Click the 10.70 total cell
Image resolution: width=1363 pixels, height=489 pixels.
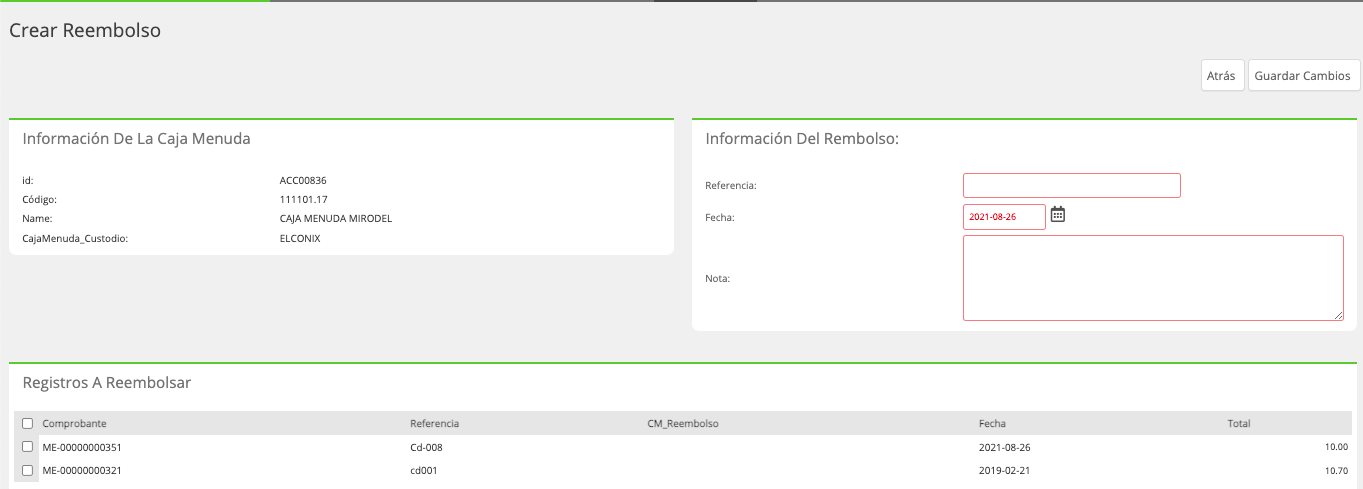pos(1337,470)
